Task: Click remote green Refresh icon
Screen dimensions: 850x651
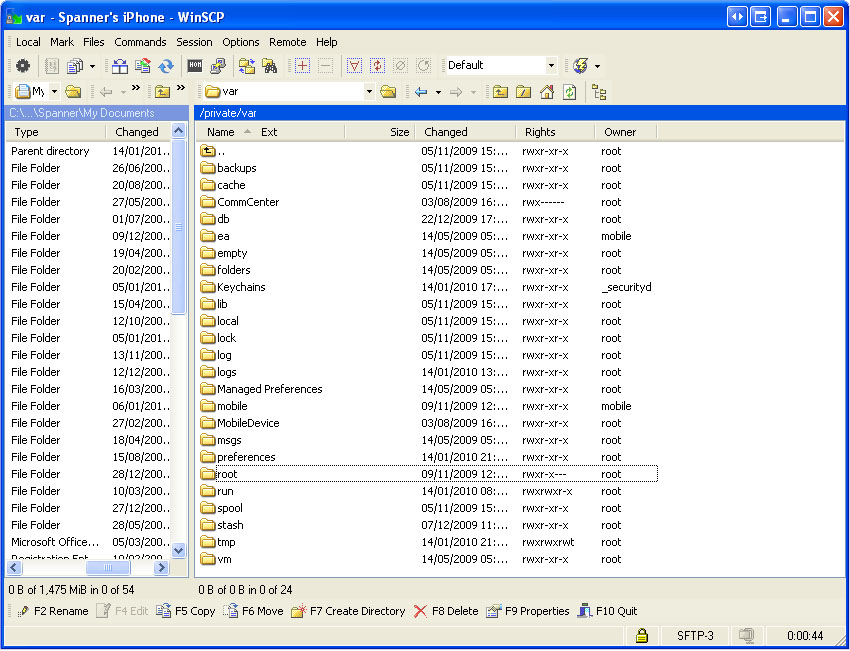Action: (569, 92)
